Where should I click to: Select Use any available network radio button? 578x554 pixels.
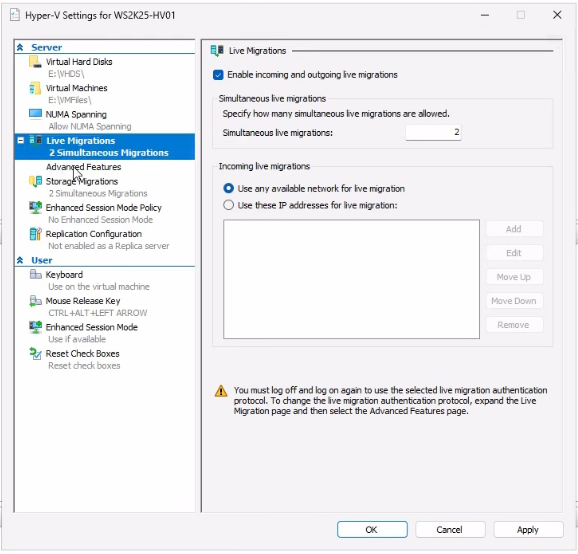(x=229, y=188)
